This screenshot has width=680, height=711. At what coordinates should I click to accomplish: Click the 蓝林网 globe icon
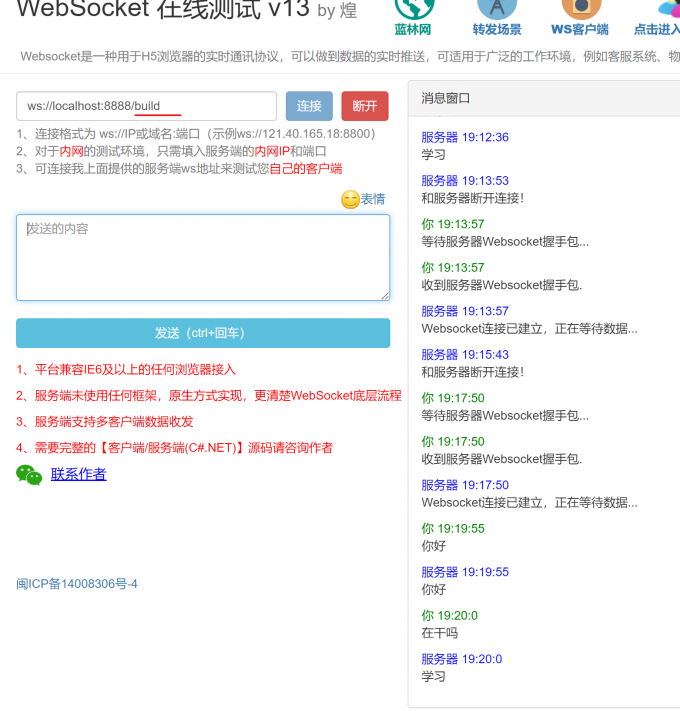pos(413,8)
